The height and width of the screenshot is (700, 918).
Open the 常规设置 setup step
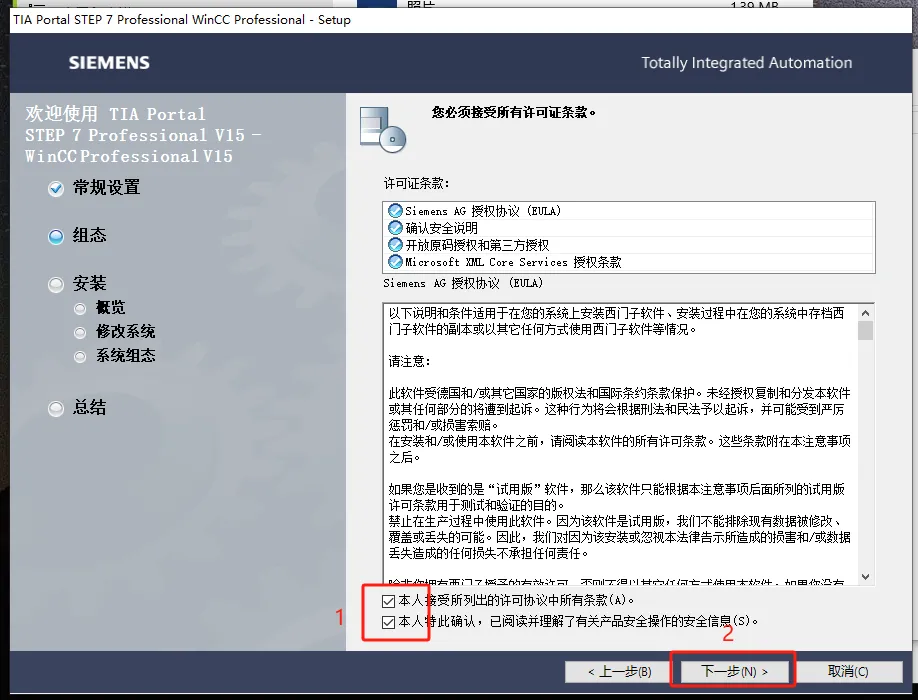106,188
